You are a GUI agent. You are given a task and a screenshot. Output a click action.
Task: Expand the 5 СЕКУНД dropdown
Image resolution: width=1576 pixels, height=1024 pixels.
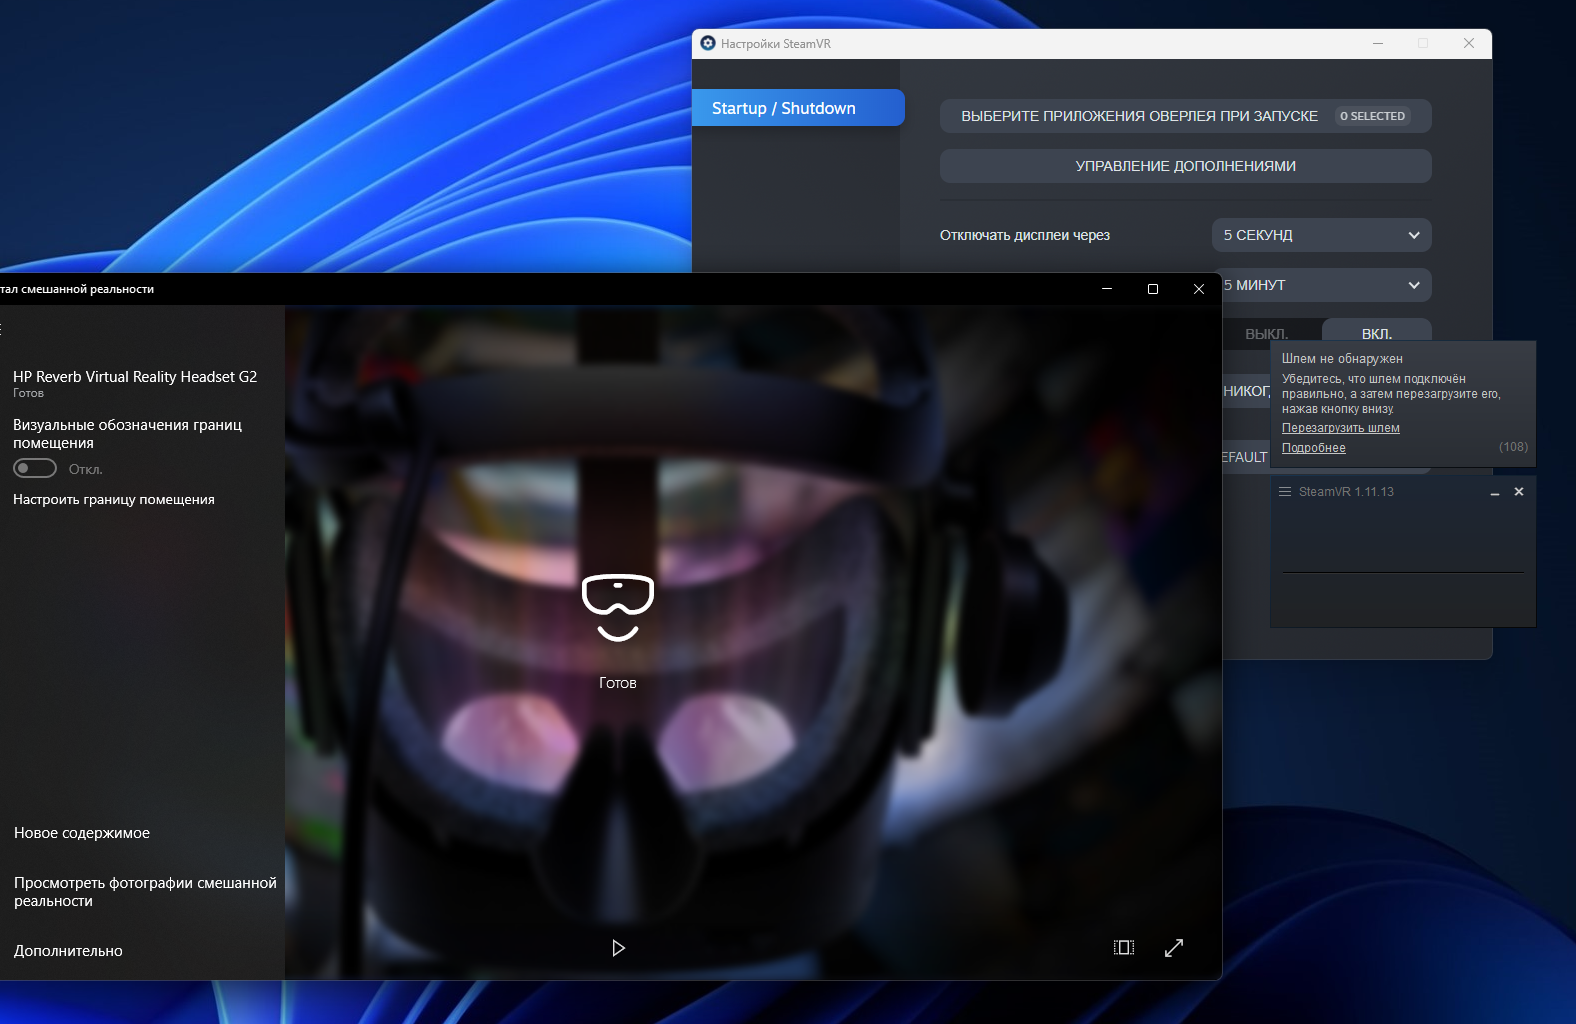[1322, 235]
